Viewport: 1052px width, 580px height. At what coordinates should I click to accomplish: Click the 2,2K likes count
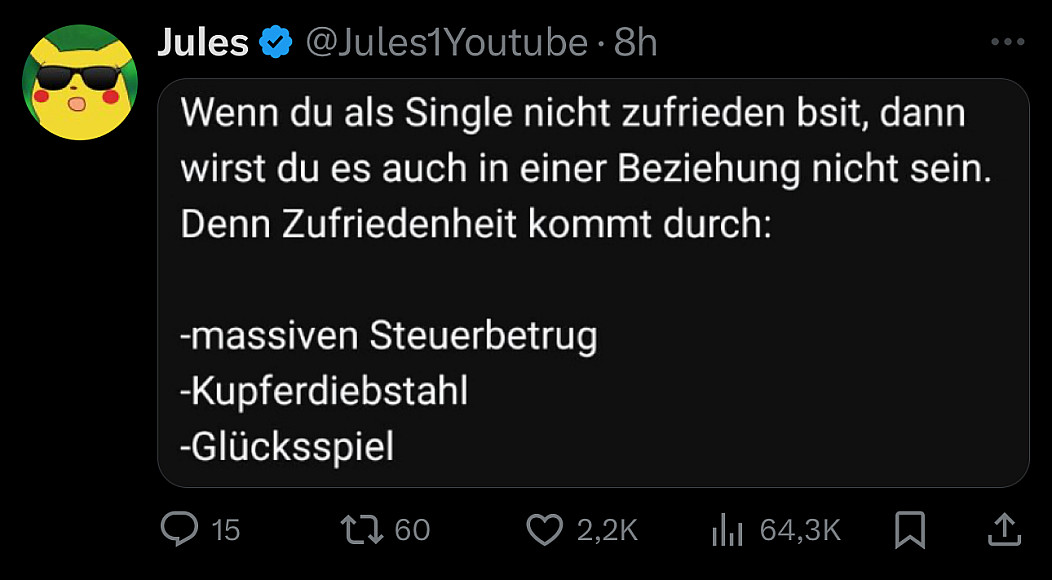click(x=607, y=530)
